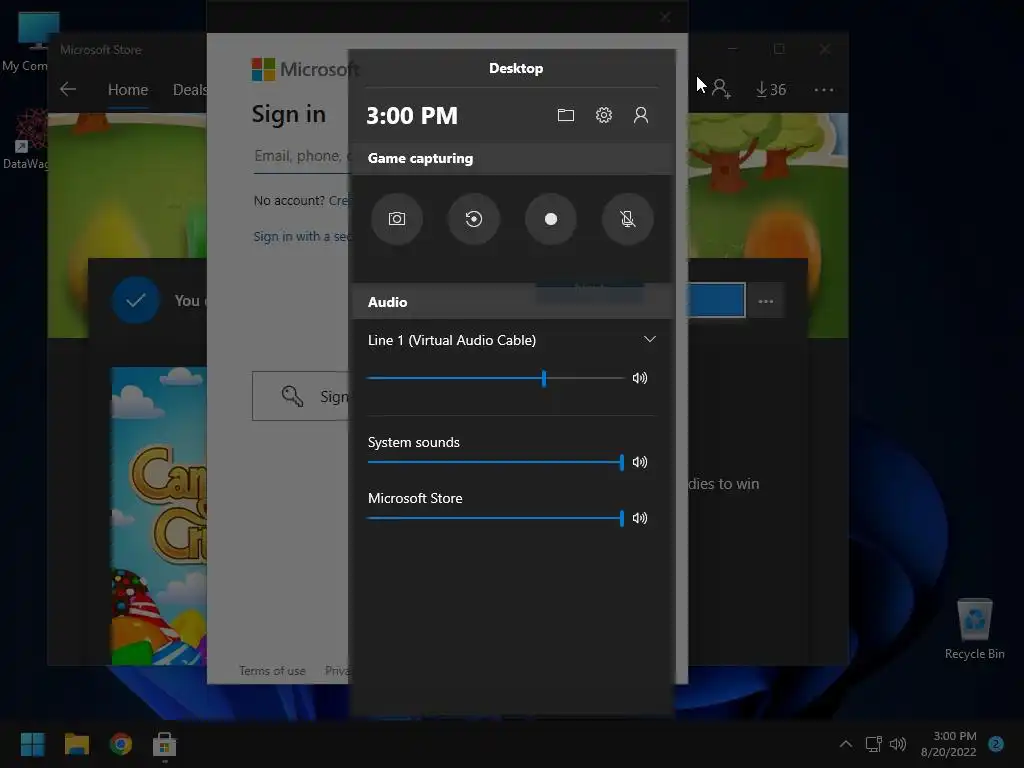The image size is (1024, 768).
Task: Click the add account icon in Microsoft Store
Action: (x=721, y=89)
